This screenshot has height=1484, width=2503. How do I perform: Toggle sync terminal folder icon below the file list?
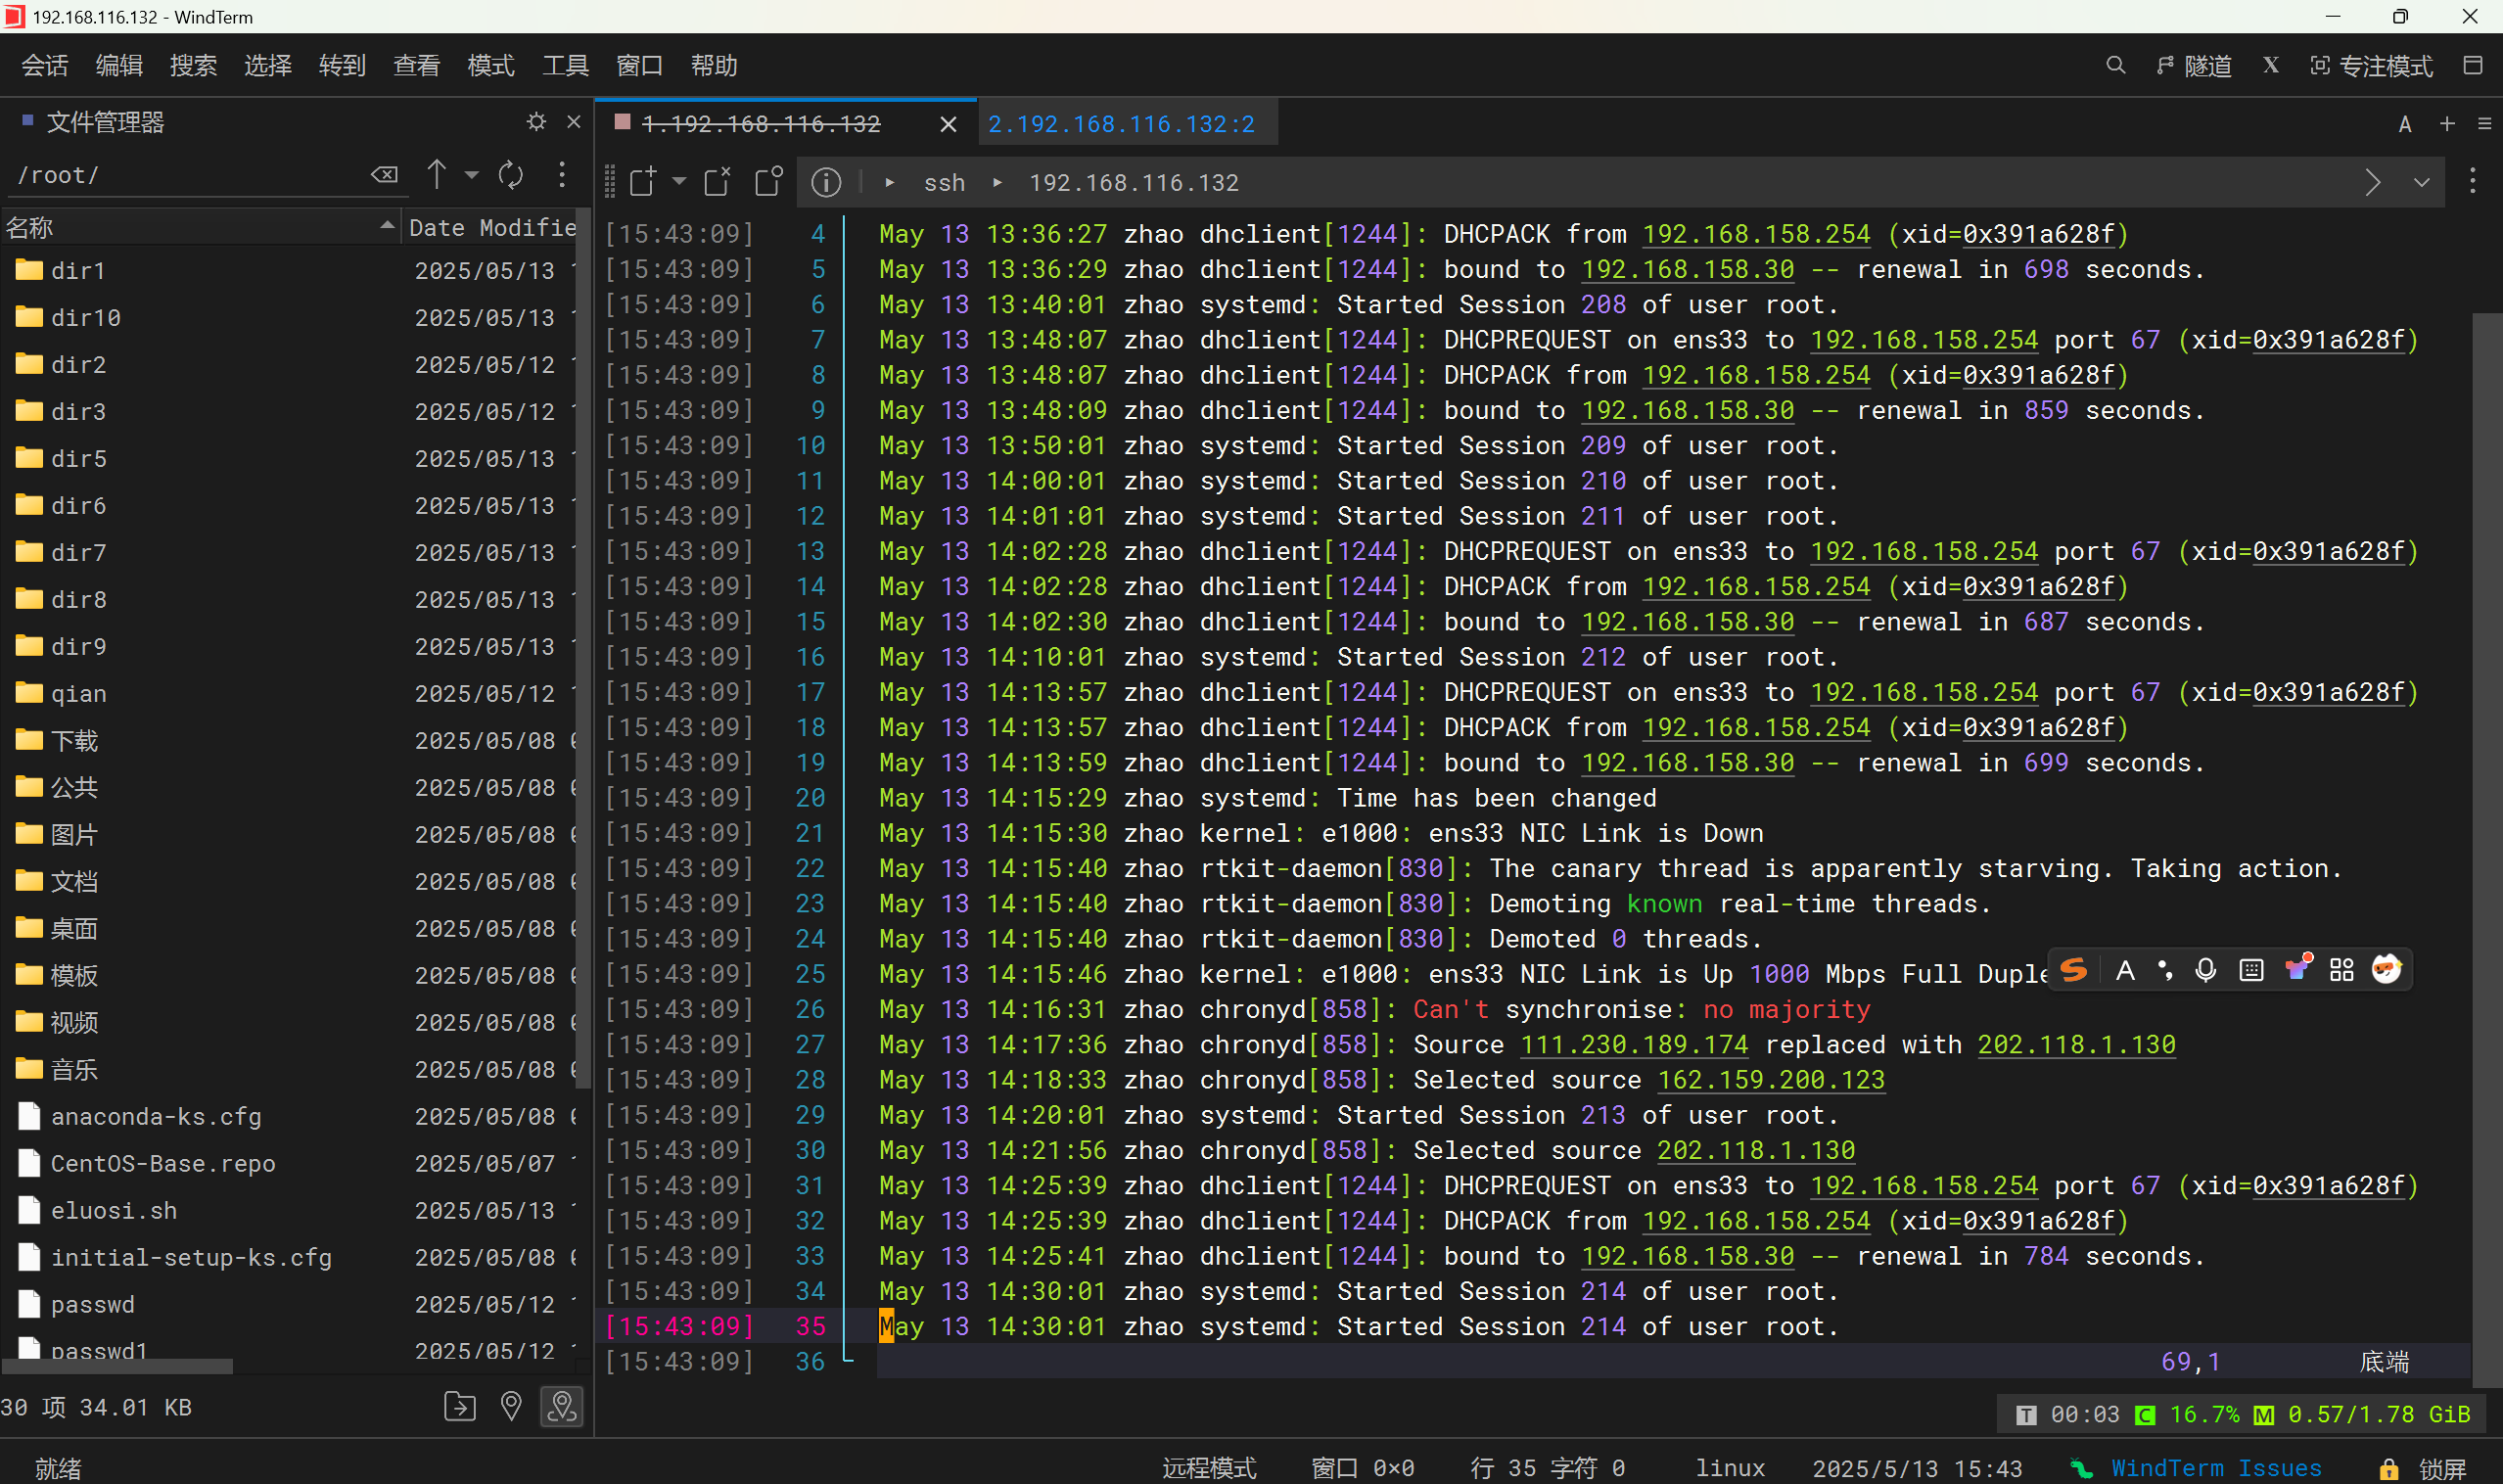(x=561, y=1407)
